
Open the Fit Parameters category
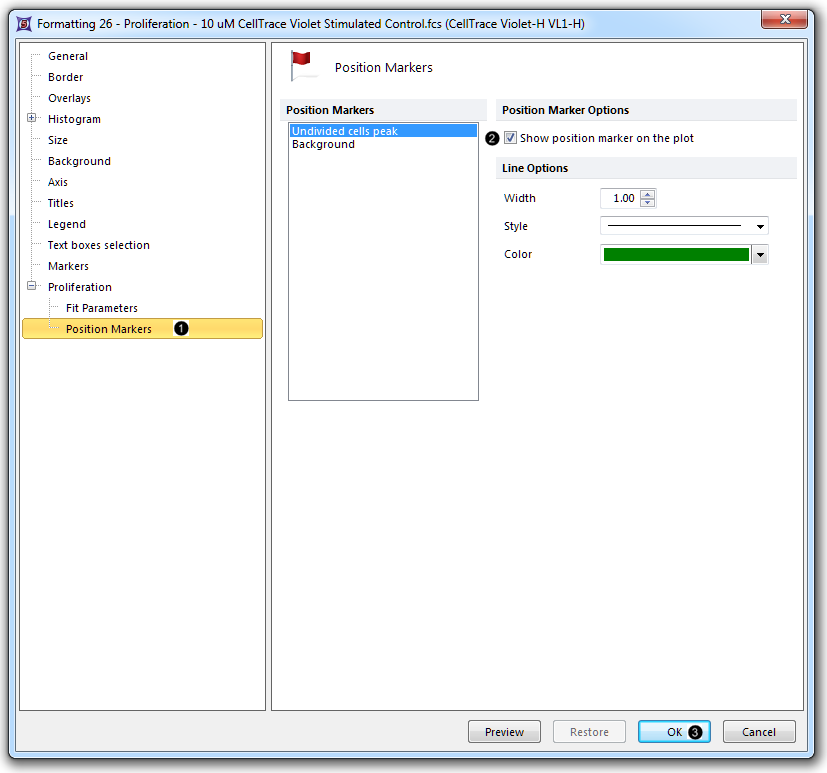[x=102, y=308]
